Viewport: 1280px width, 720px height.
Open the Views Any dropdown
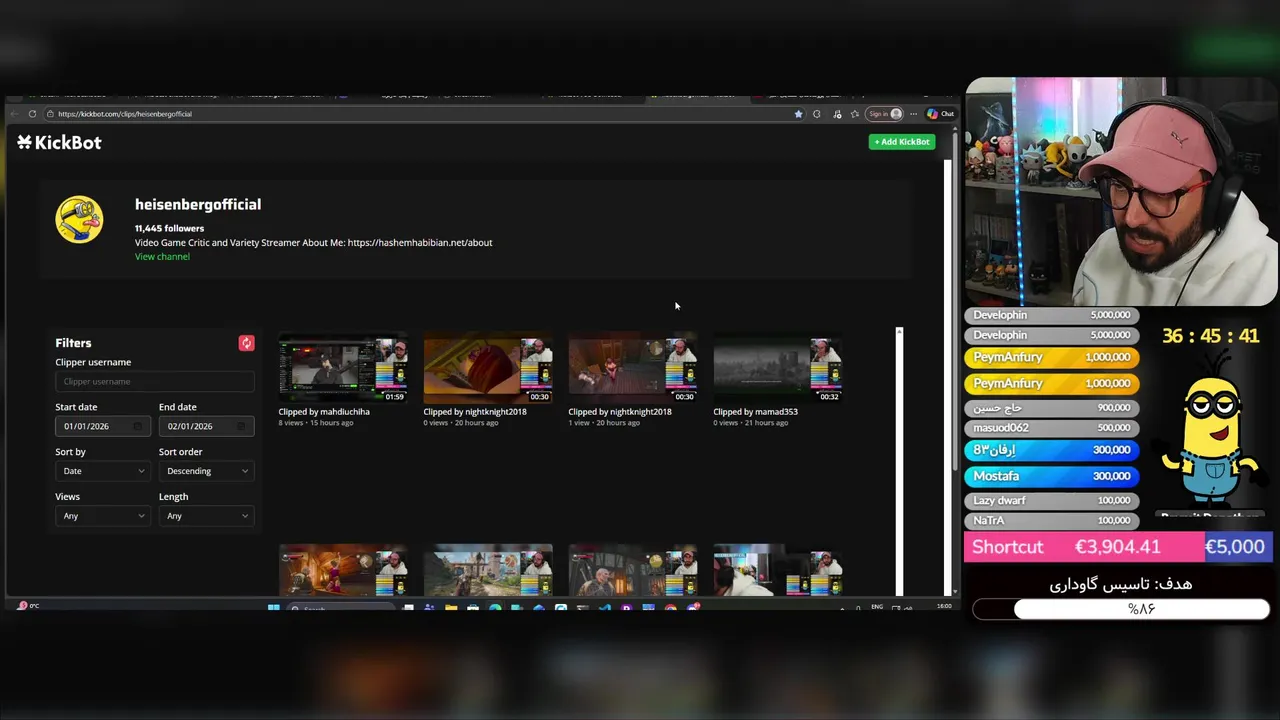click(103, 516)
